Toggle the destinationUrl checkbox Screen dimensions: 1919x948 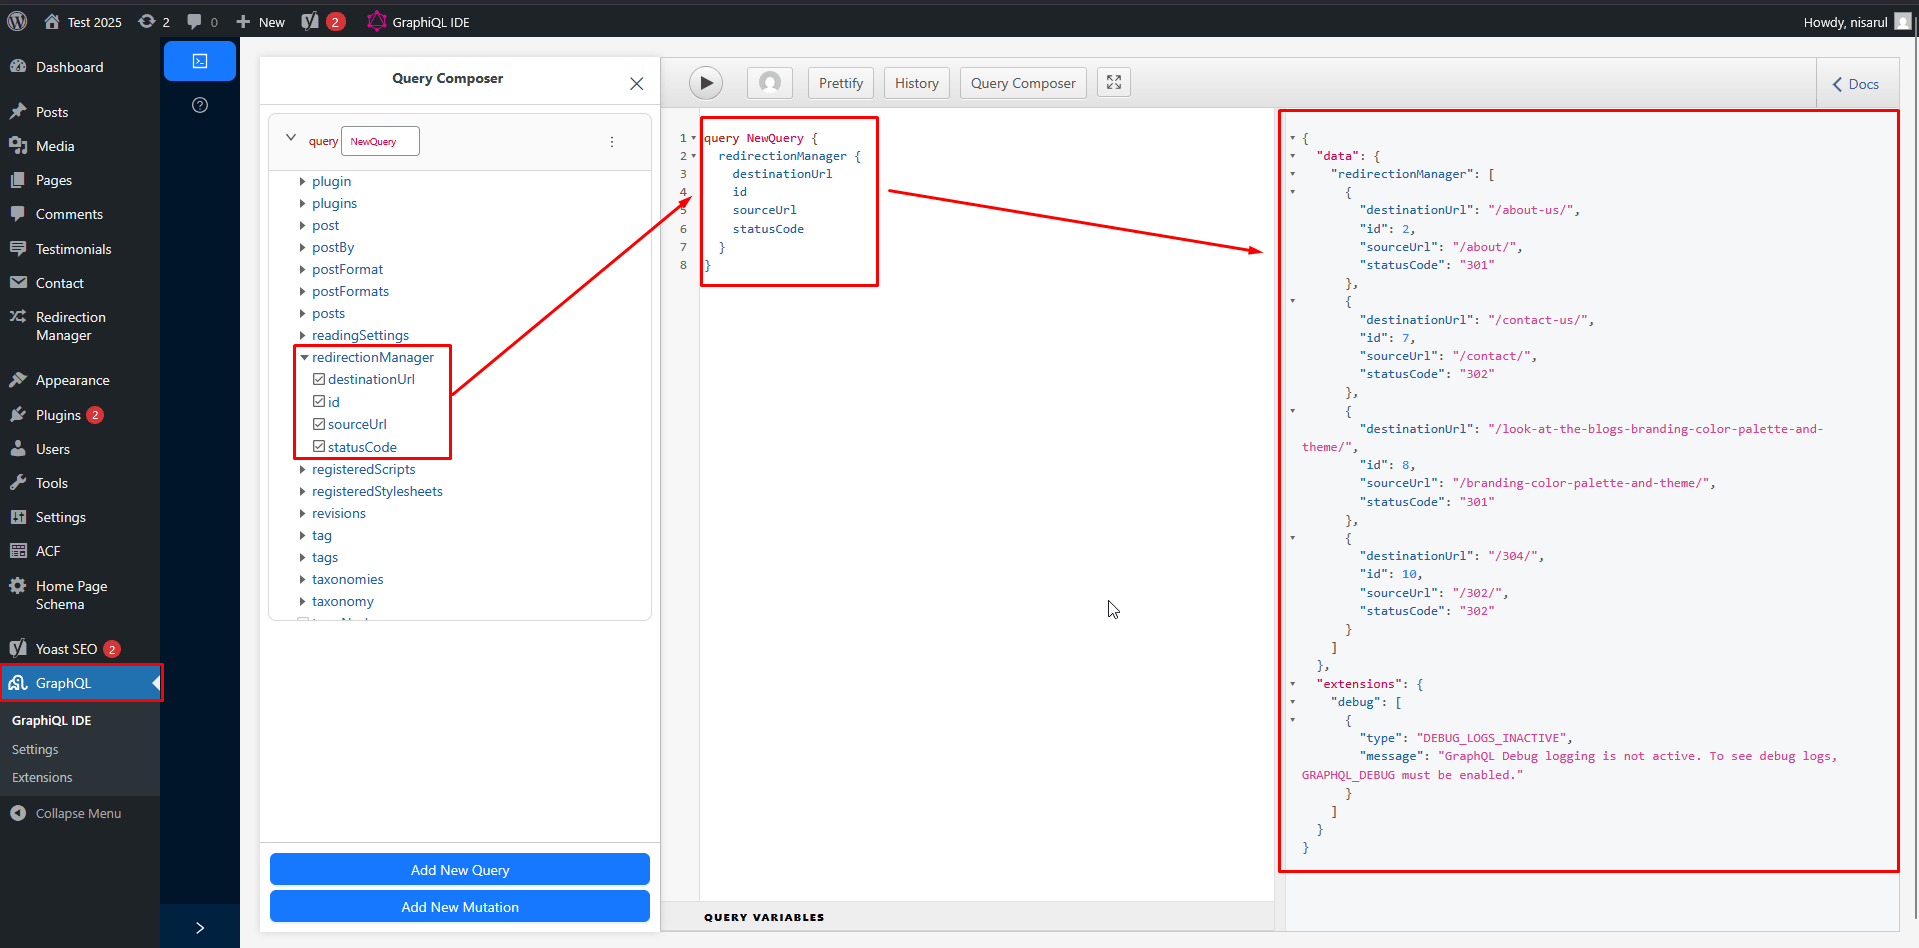point(319,379)
